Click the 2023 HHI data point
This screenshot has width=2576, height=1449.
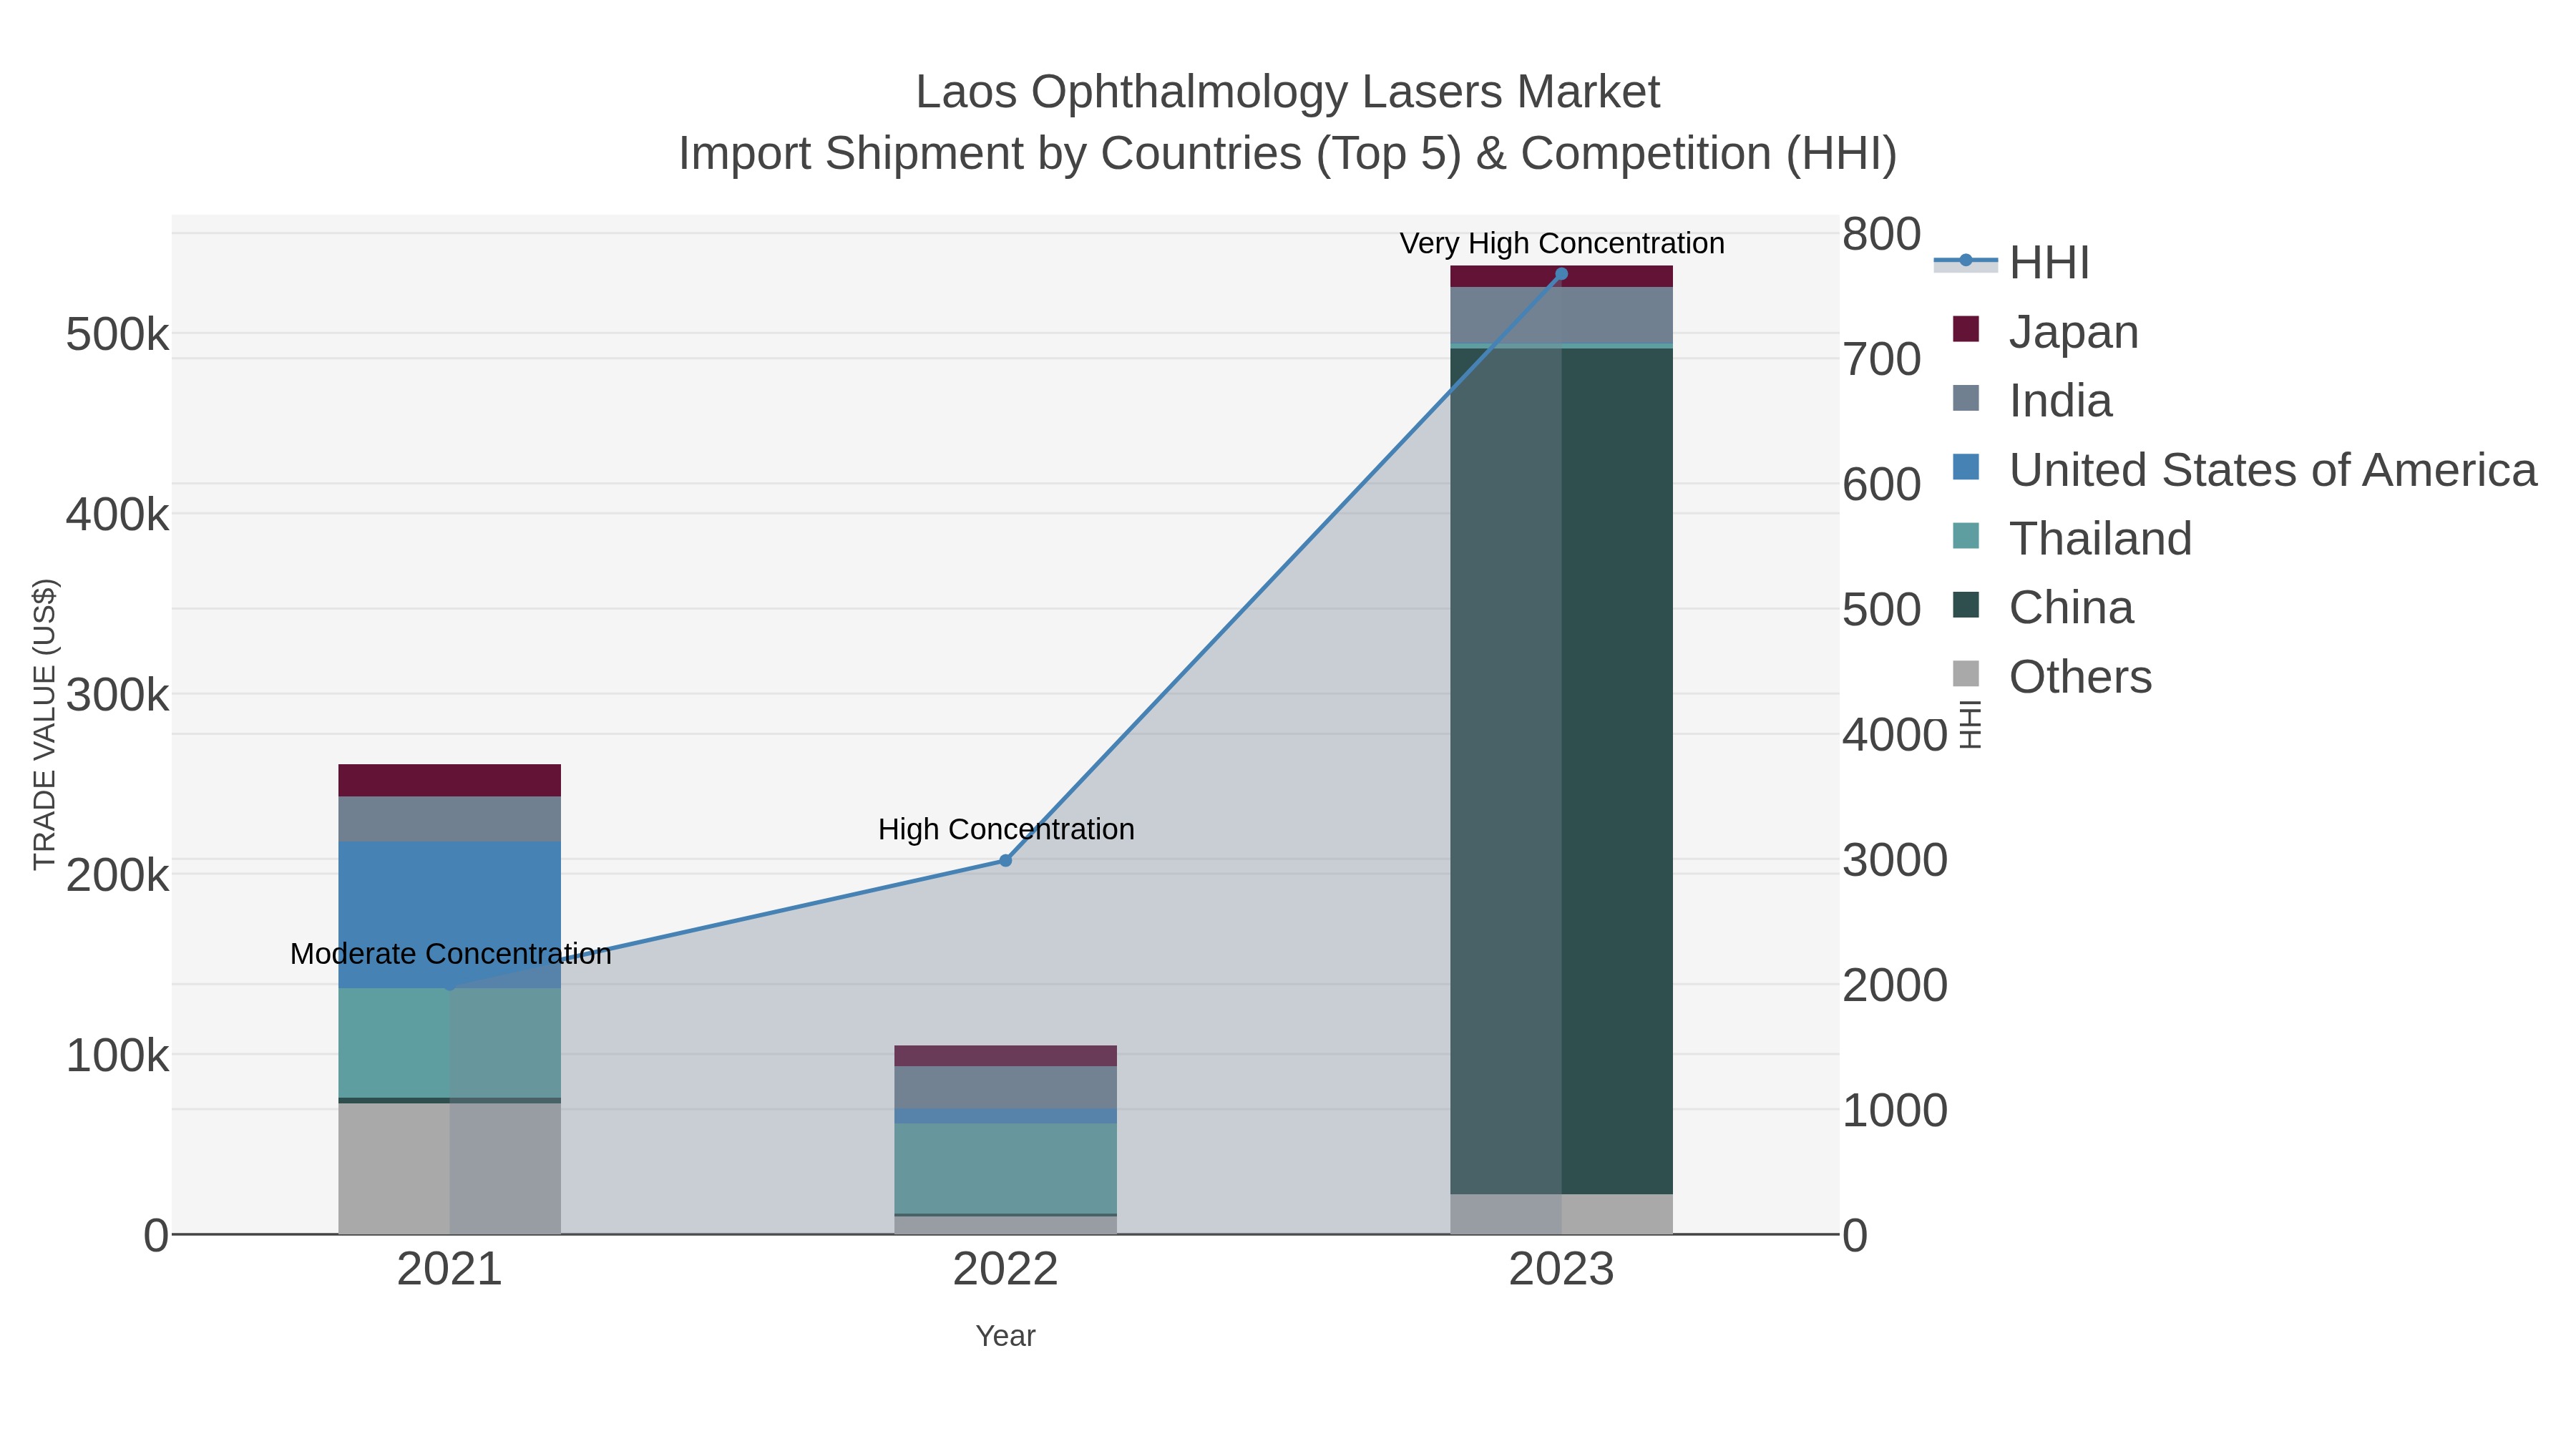tap(1561, 274)
